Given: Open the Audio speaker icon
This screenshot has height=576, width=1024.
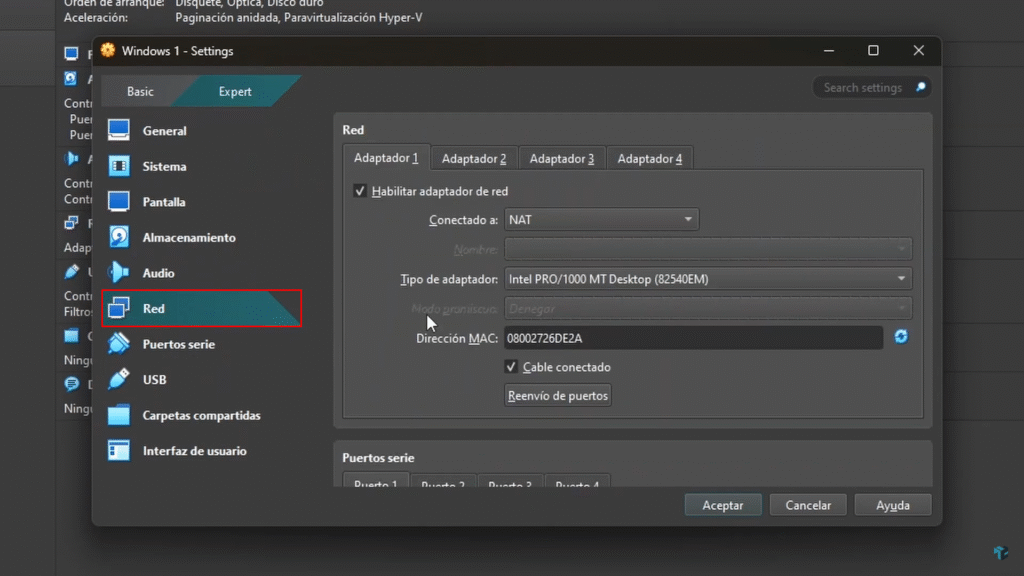Looking at the screenshot, I should point(119,273).
